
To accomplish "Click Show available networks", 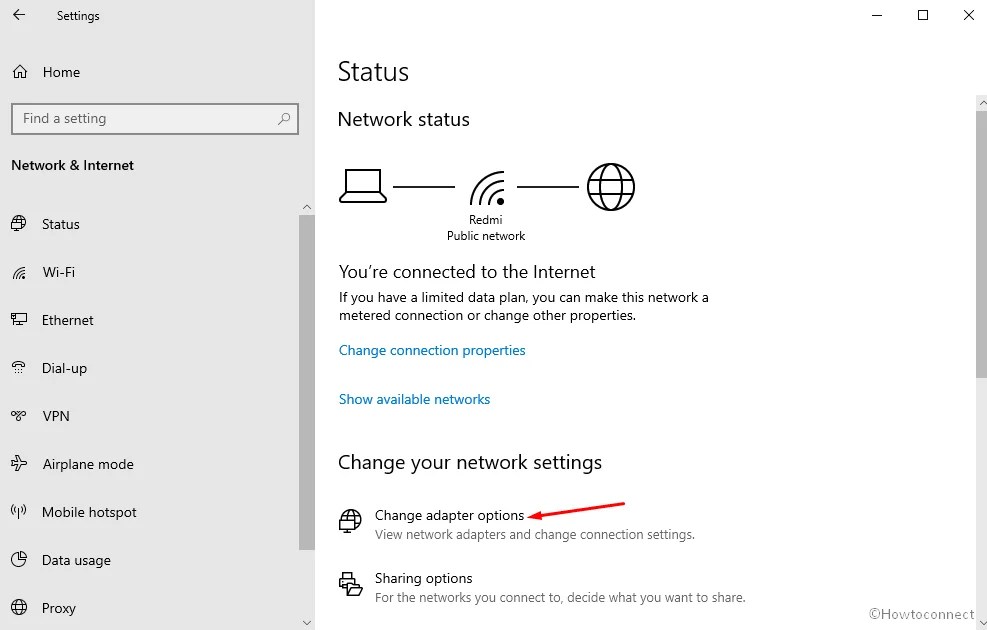I will pyautogui.click(x=414, y=399).
